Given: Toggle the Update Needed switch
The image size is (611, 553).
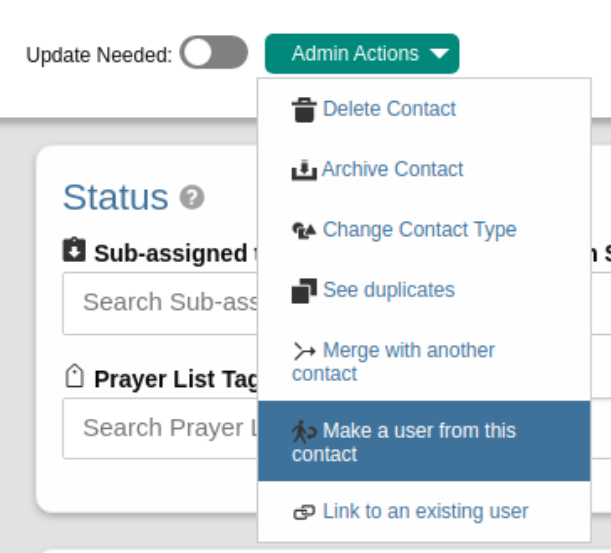Looking at the screenshot, I should coord(214,52).
